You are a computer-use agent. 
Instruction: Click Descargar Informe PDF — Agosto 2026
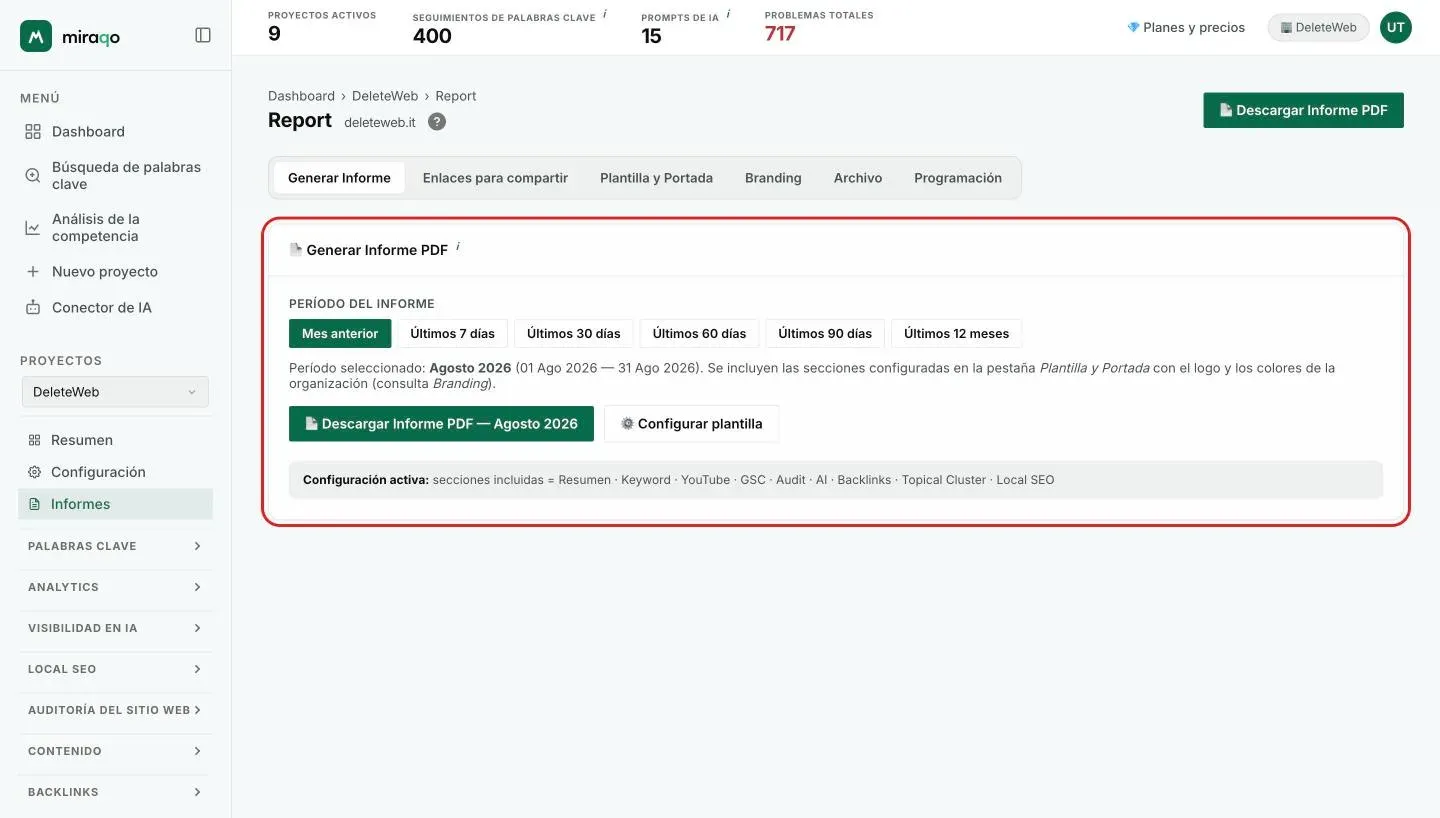click(441, 423)
